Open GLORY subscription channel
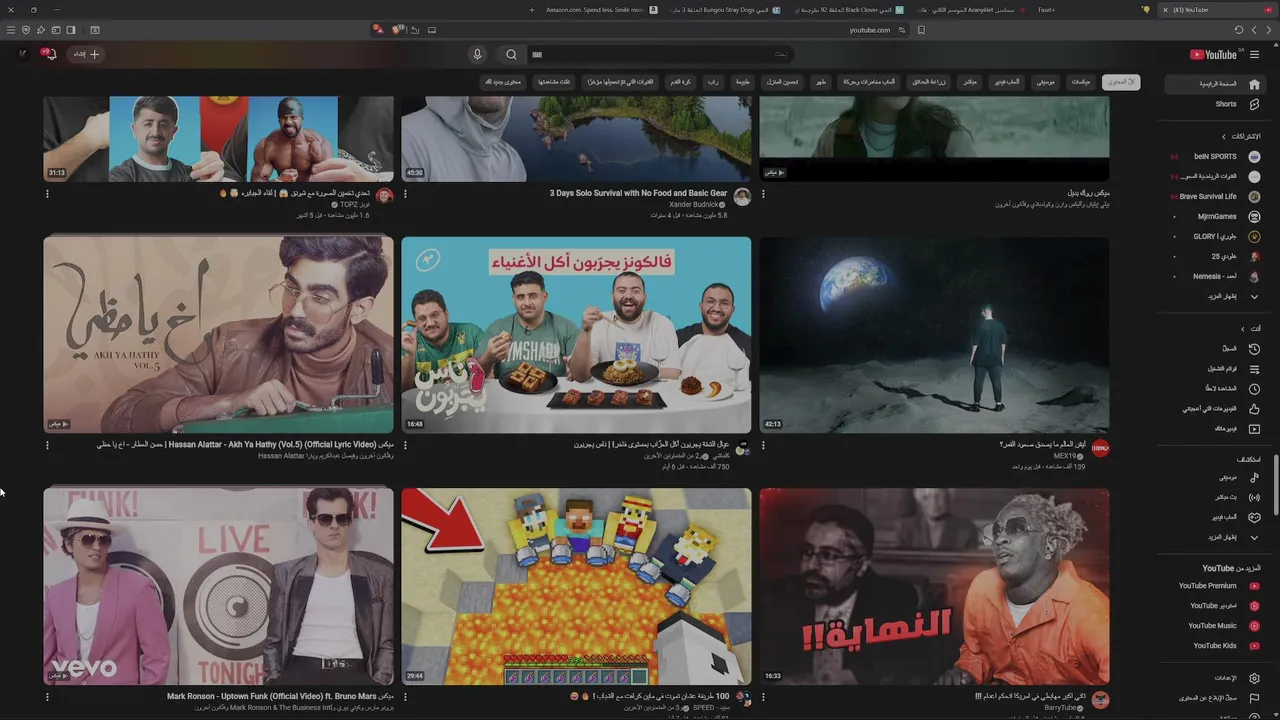The width and height of the screenshot is (1280, 720). 1216,237
